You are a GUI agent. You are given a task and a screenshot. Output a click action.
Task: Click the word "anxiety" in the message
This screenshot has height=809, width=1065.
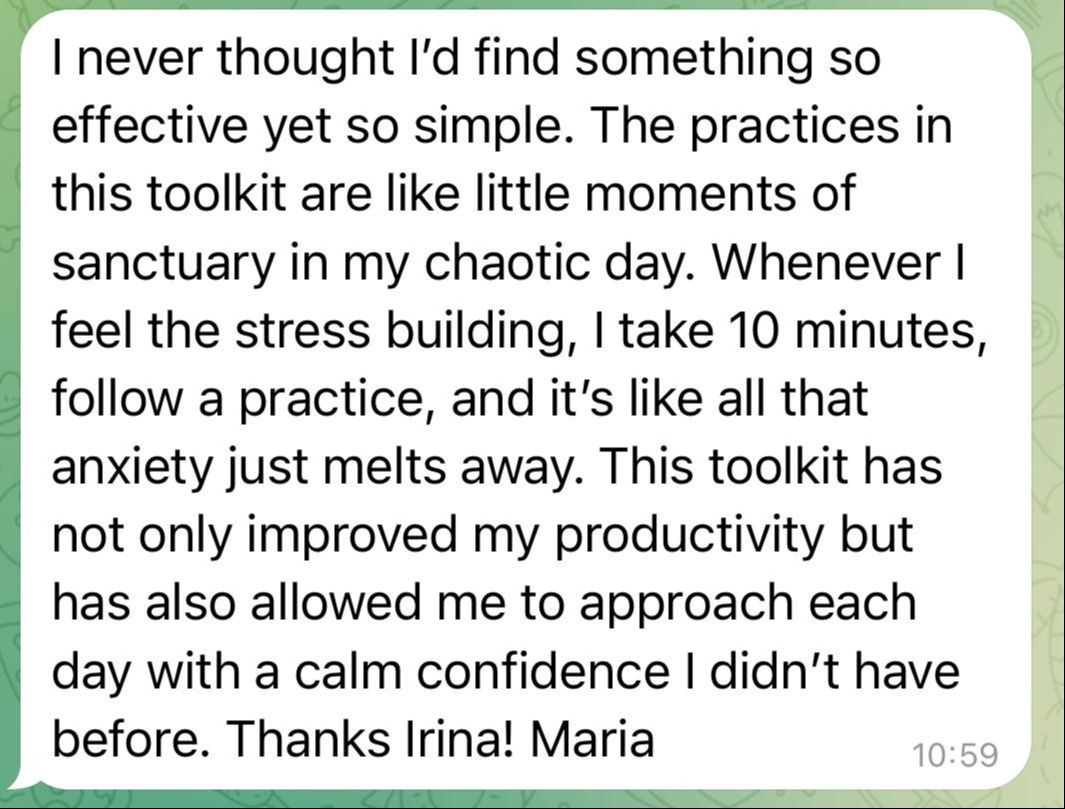point(132,469)
